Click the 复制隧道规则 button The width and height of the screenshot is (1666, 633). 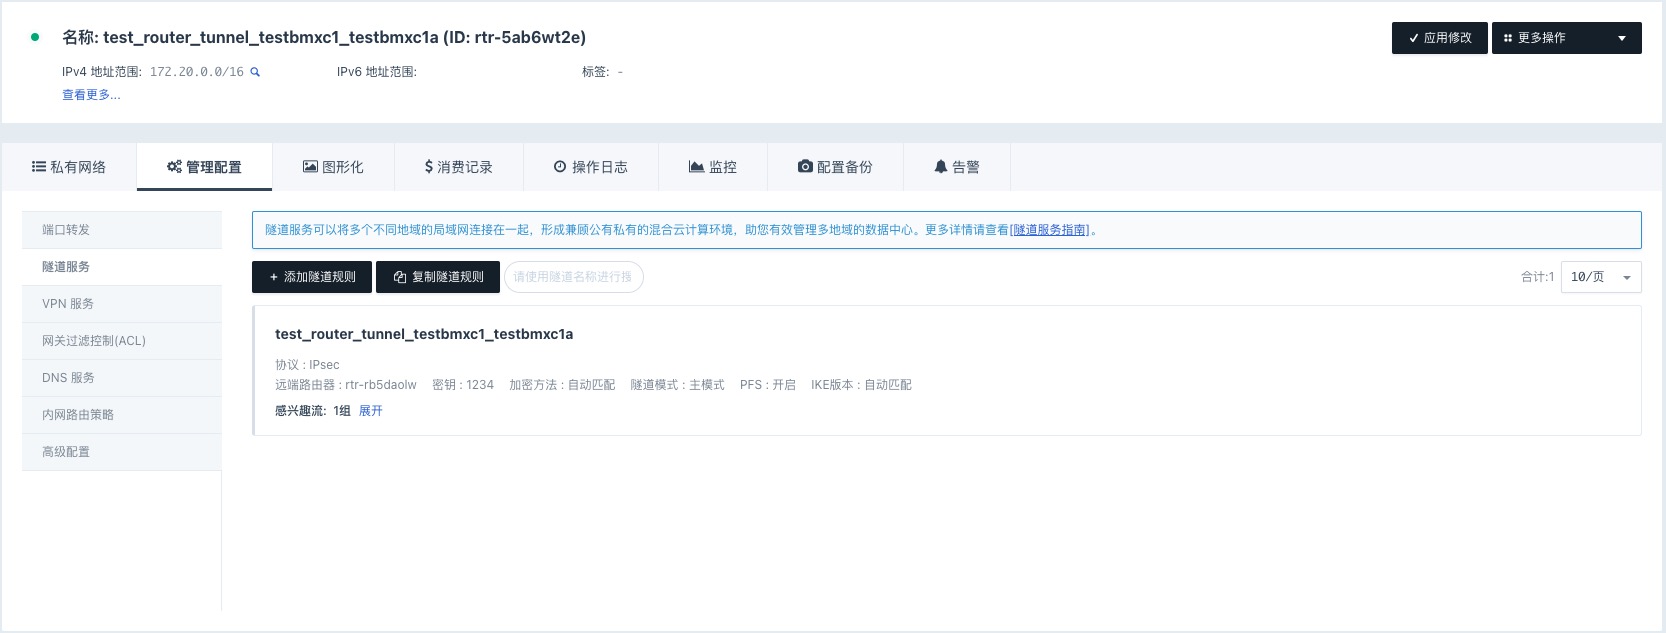click(x=438, y=277)
